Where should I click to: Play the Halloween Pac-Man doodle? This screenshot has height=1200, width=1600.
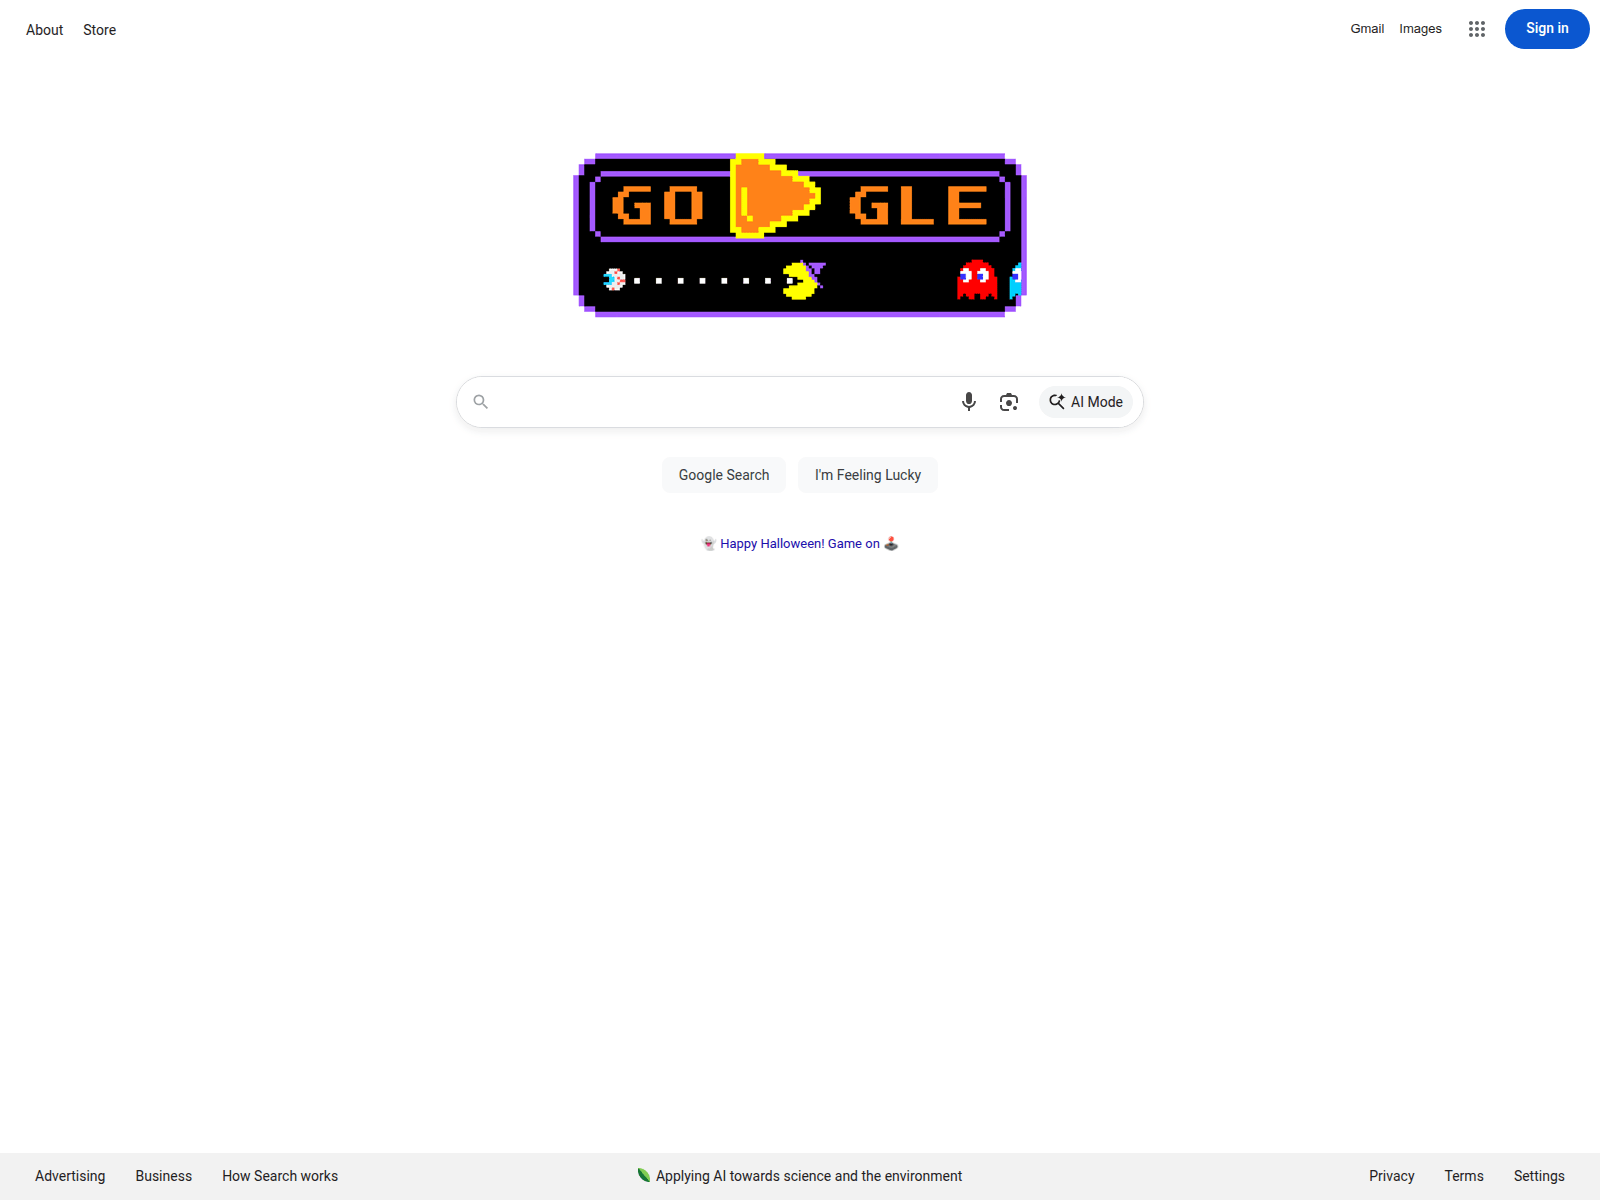pyautogui.click(x=775, y=196)
